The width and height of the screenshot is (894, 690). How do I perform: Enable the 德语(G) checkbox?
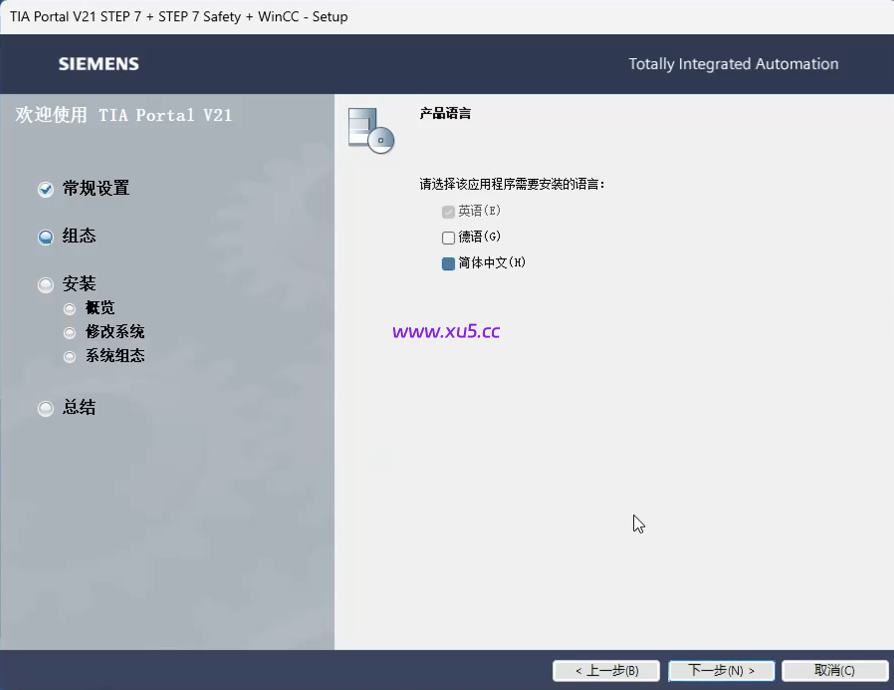448,238
